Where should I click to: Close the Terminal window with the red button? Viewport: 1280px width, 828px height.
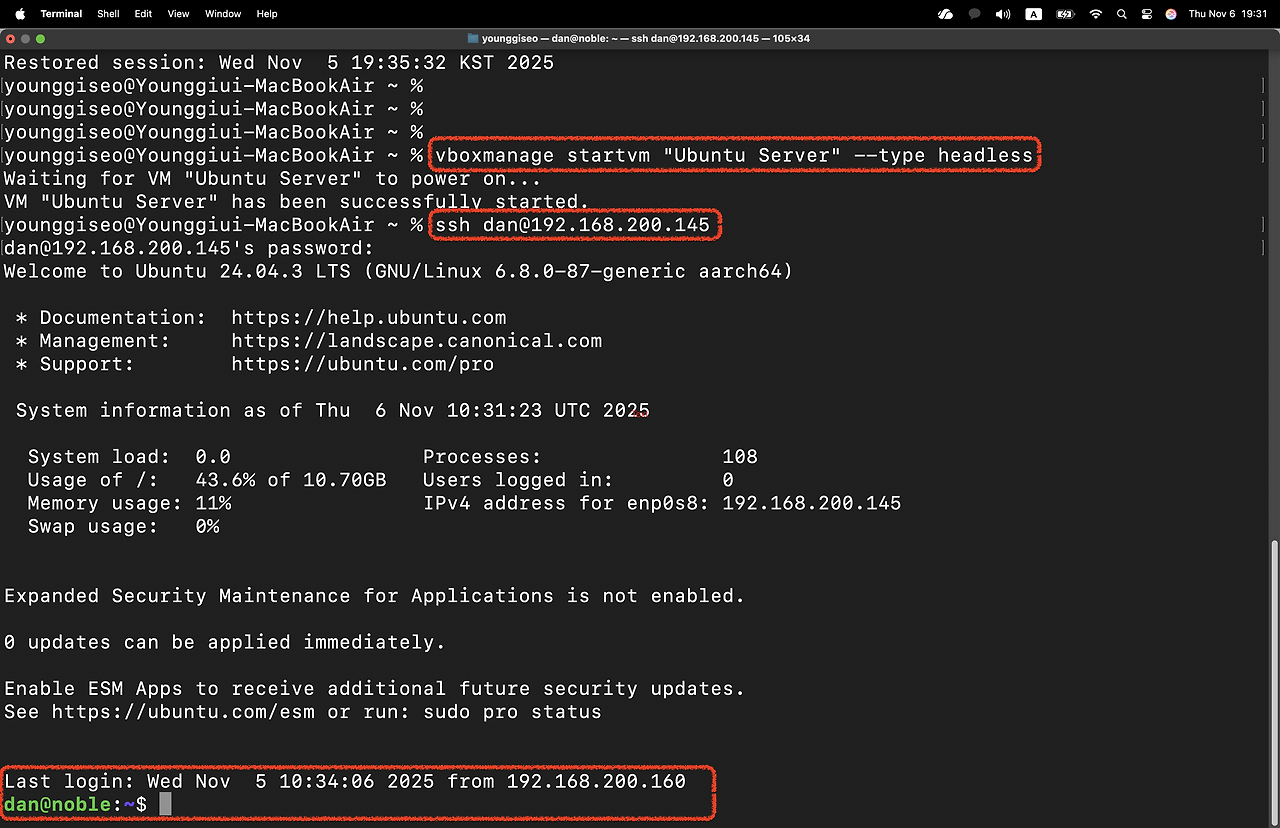point(11,38)
